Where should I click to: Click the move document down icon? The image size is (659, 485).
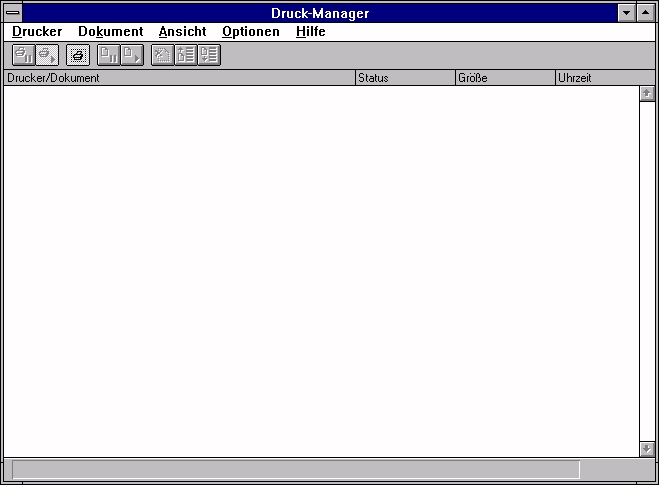pyautogui.click(x=209, y=55)
